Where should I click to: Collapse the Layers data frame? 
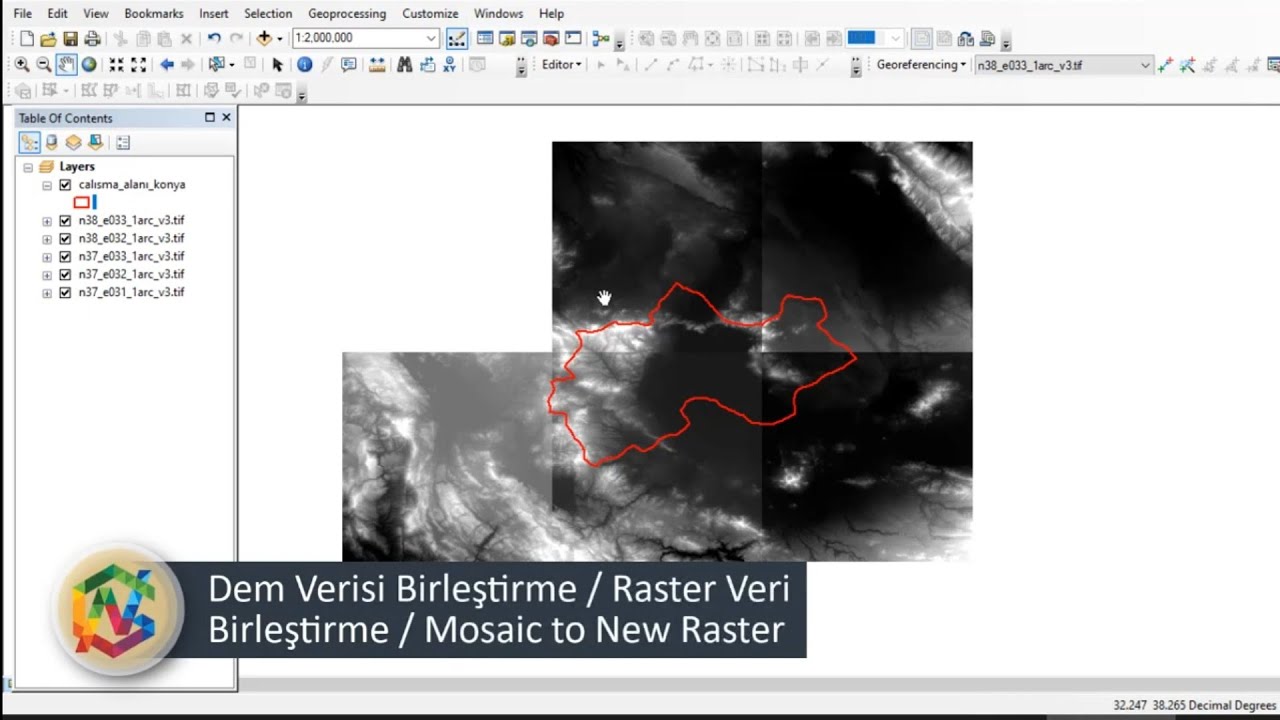[x=28, y=167]
